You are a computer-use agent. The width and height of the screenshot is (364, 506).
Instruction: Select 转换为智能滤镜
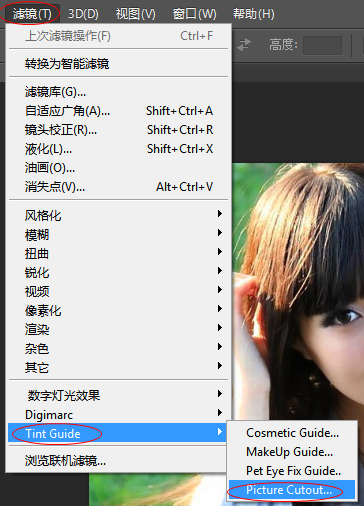[x=118, y=63]
